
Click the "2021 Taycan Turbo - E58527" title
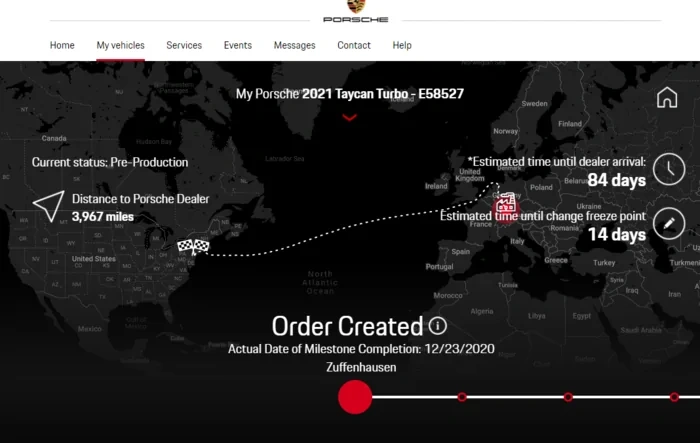(383, 94)
